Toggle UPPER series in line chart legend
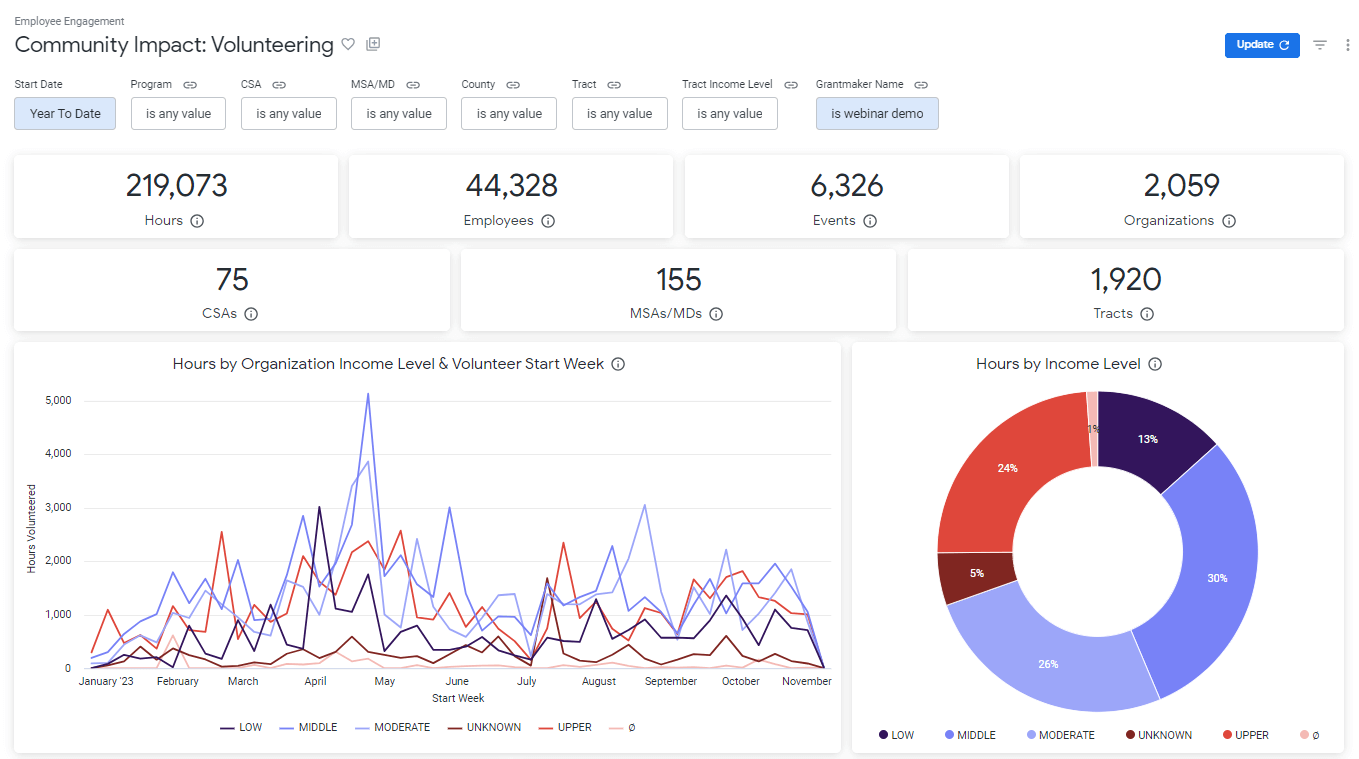 [565, 727]
